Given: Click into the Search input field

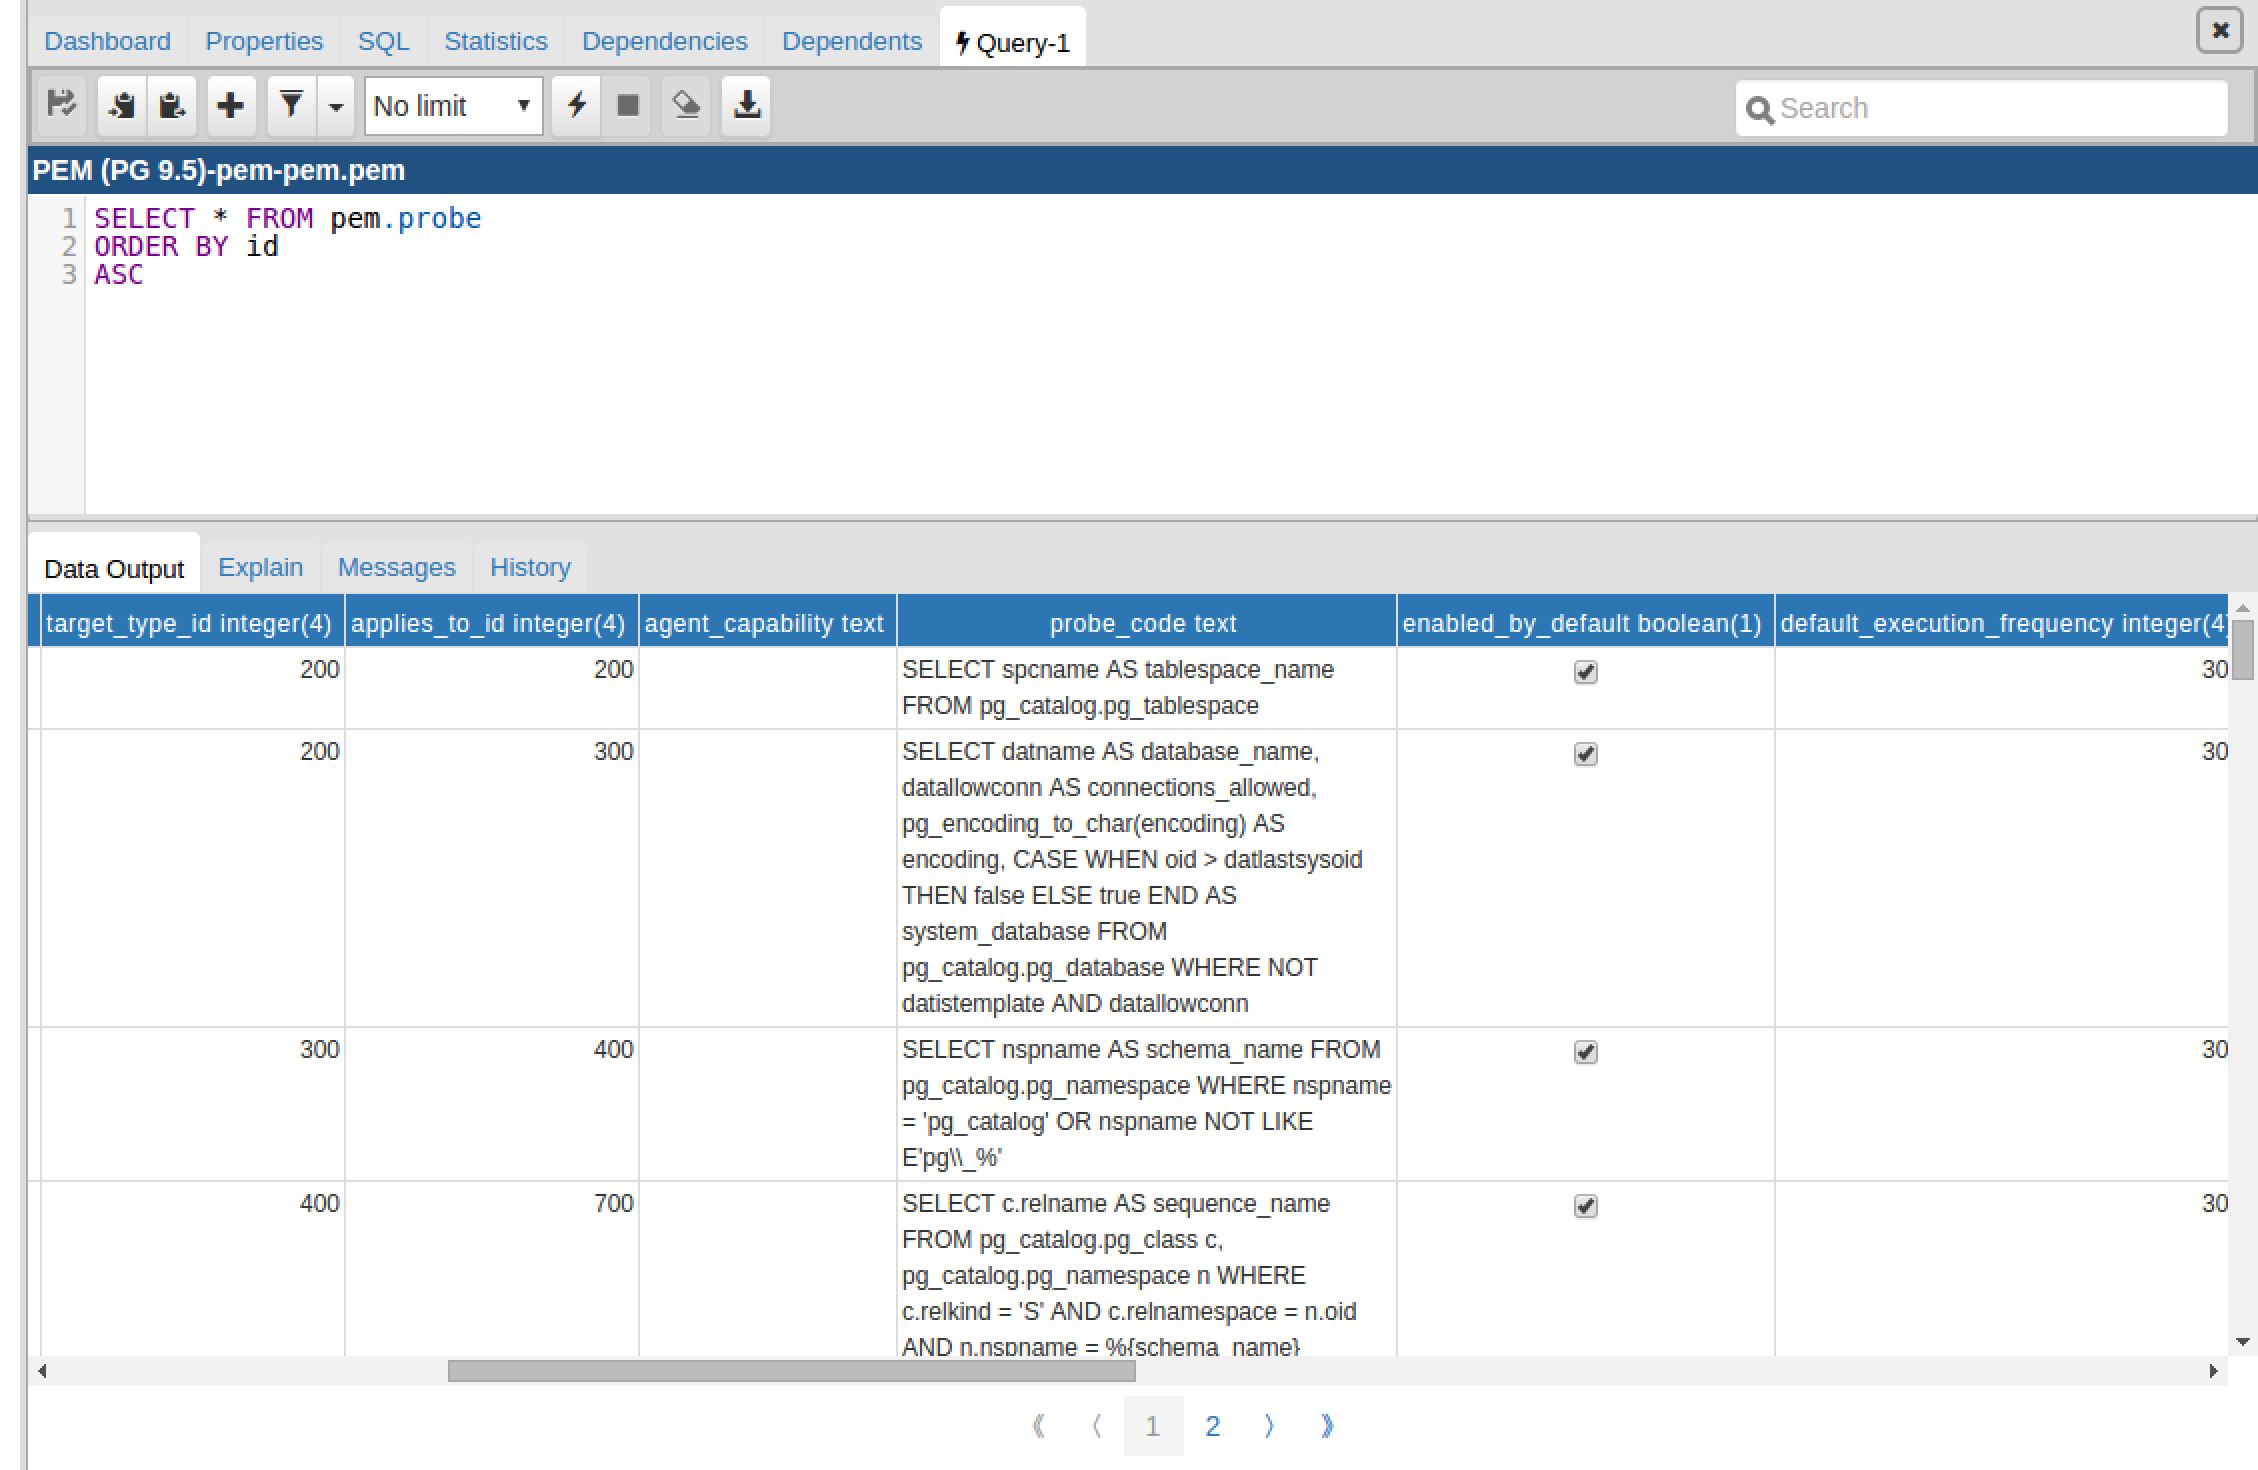Looking at the screenshot, I should coord(1995,108).
